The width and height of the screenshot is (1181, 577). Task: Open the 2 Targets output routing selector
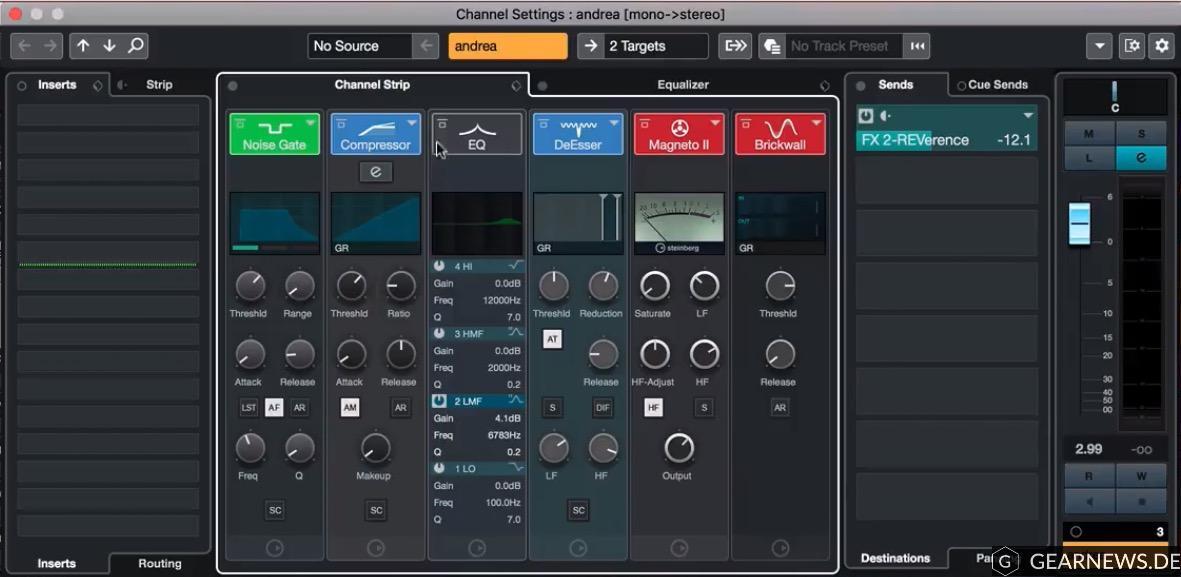point(656,46)
